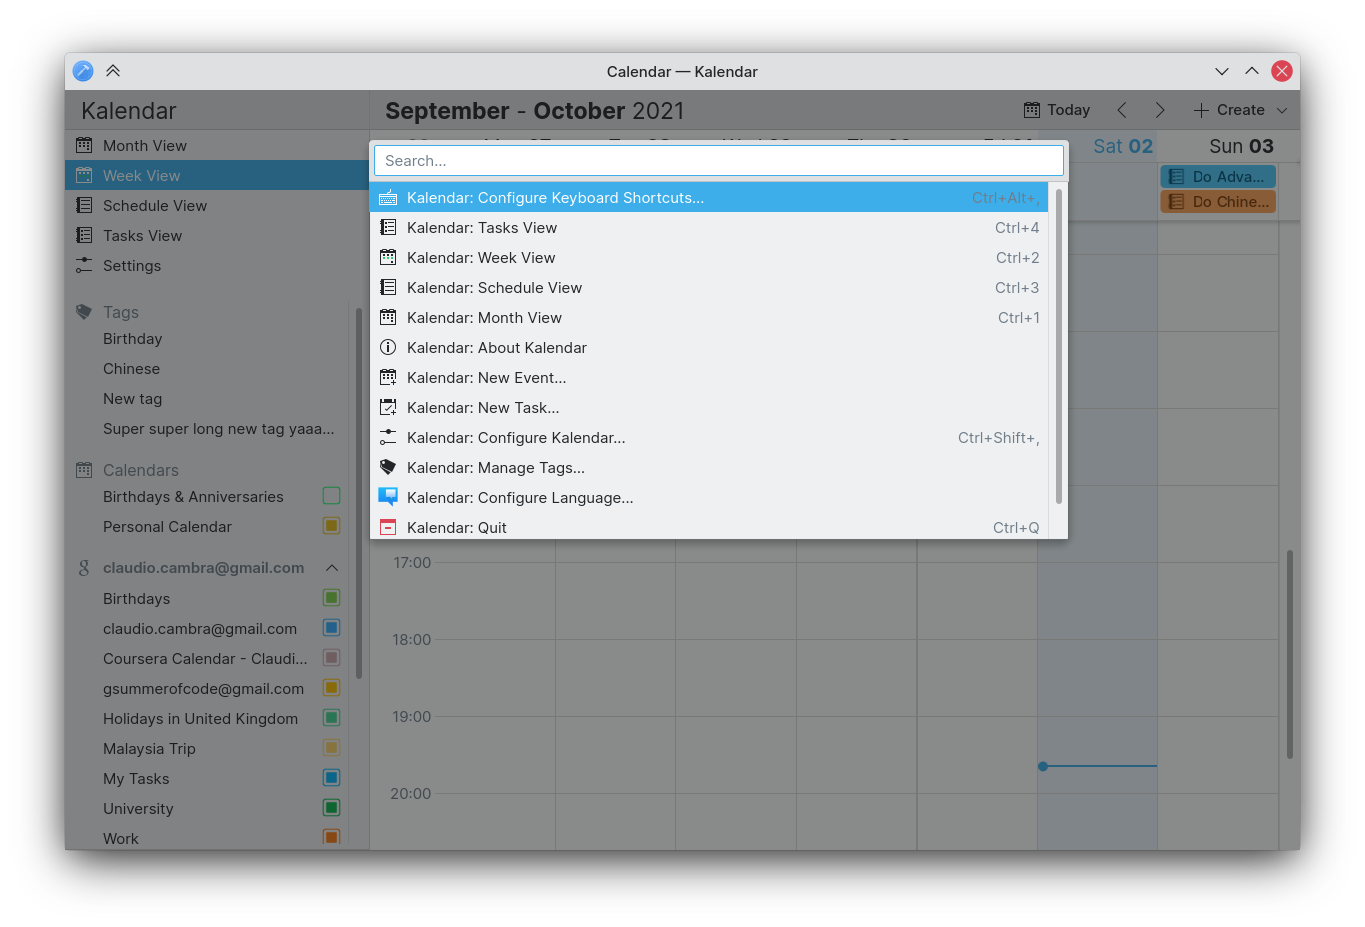The width and height of the screenshot is (1365, 927).
Task: Click the keyboard icon beside Configure Keyboard Shortcuts
Action: 388,198
